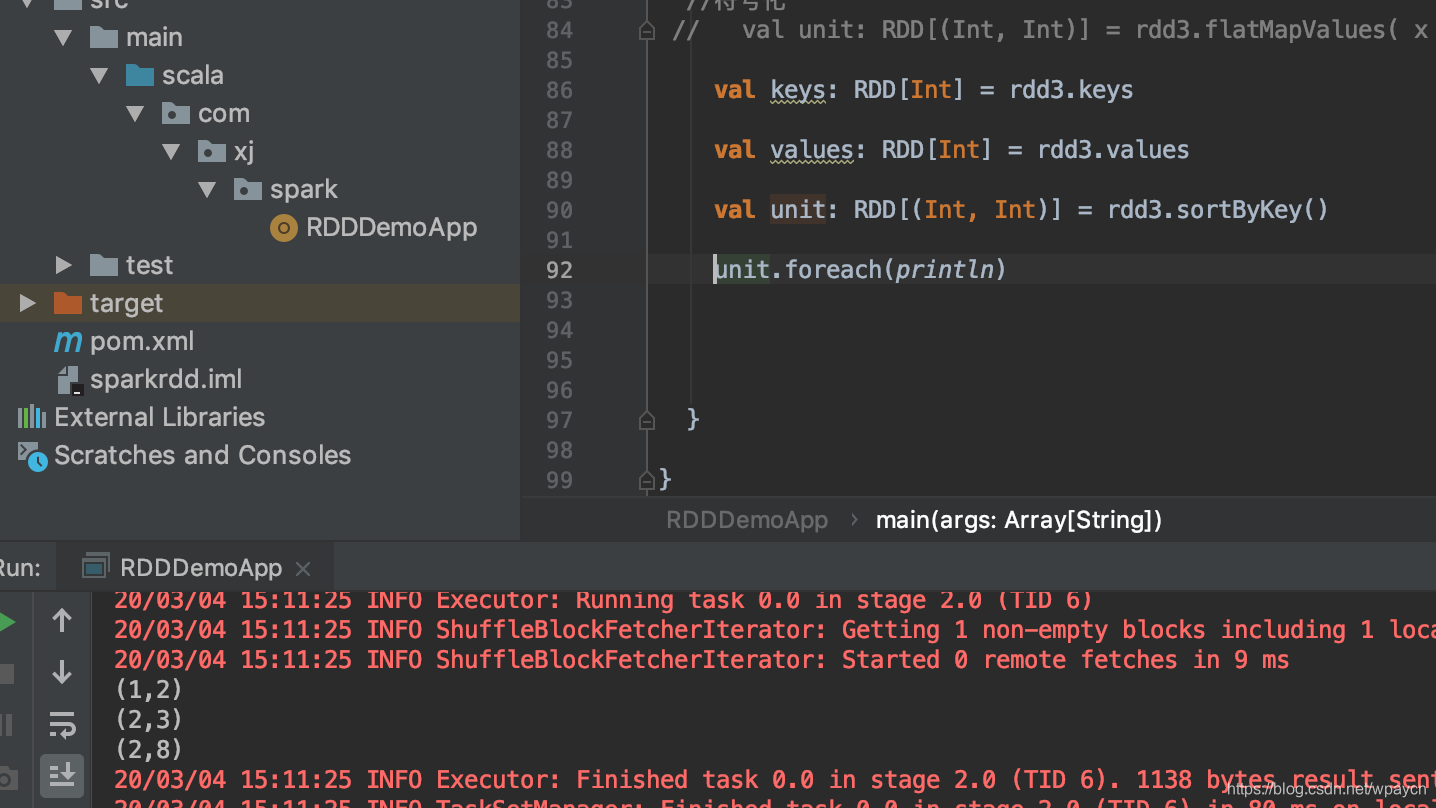Screen dimensions: 1436x808
Task: Select the com package icon
Action: tap(176, 113)
